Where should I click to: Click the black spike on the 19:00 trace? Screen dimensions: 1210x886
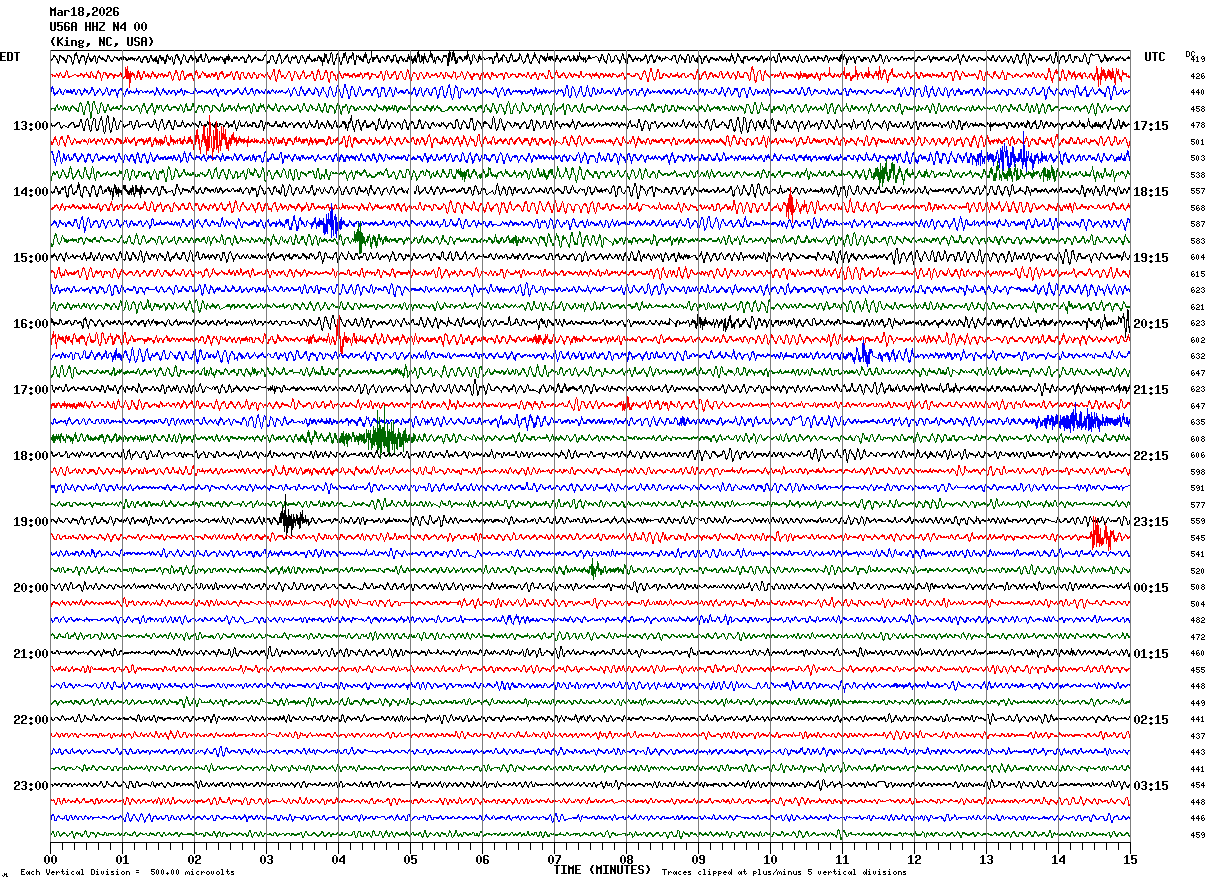(291, 519)
